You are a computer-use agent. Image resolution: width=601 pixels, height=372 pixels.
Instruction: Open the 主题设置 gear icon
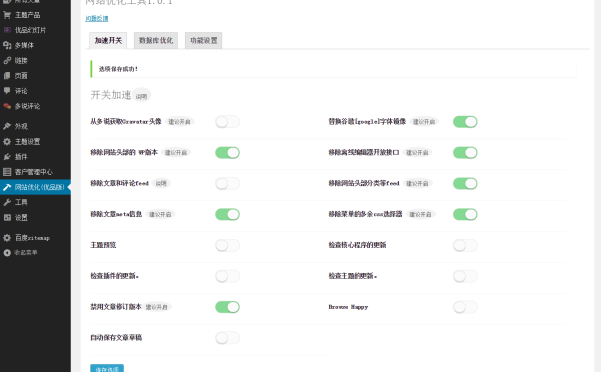[x=7, y=141]
